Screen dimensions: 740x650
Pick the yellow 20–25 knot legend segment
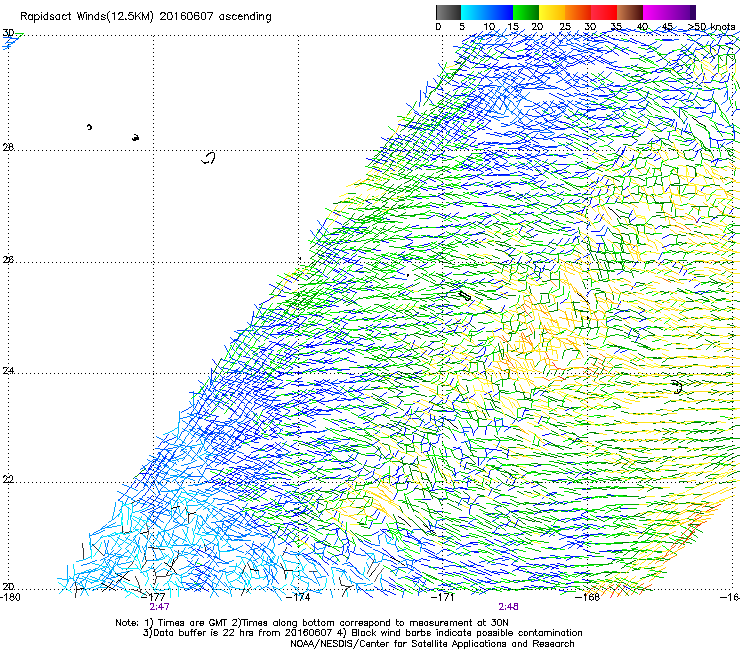click(552, 12)
